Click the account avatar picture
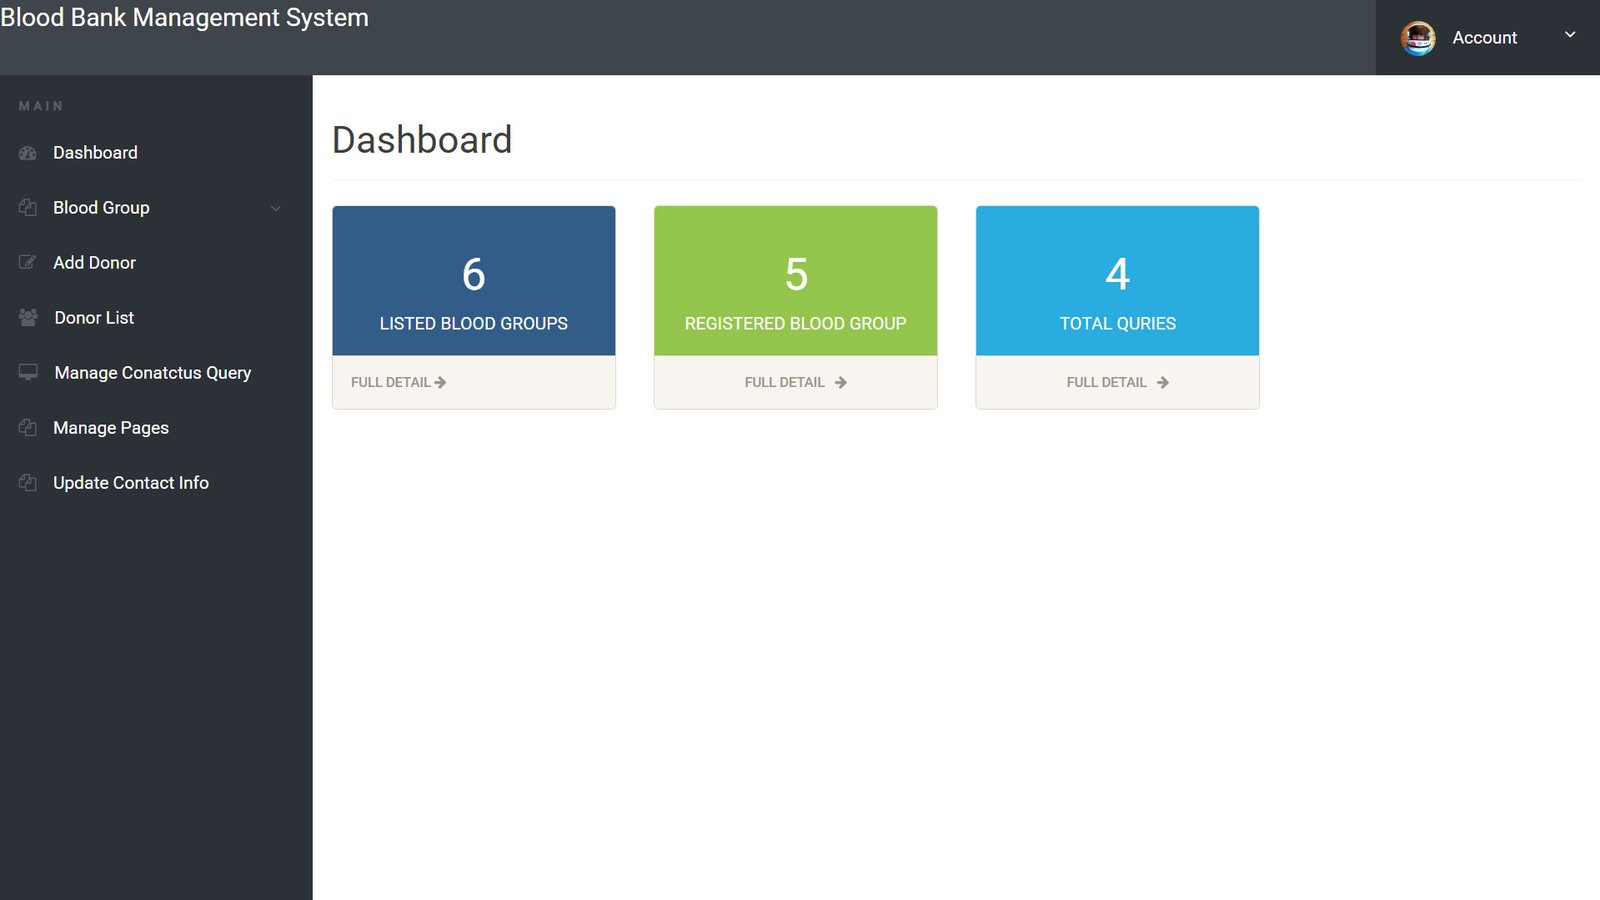This screenshot has width=1600, height=900. click(x=1418, y=38)
